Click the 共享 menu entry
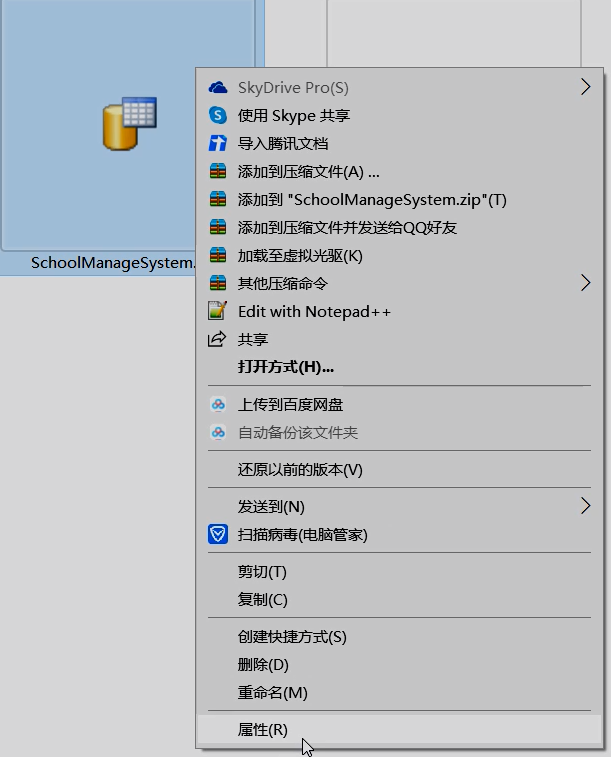The width and height of the screenshot is (611, 757). (x=399, y=339)
